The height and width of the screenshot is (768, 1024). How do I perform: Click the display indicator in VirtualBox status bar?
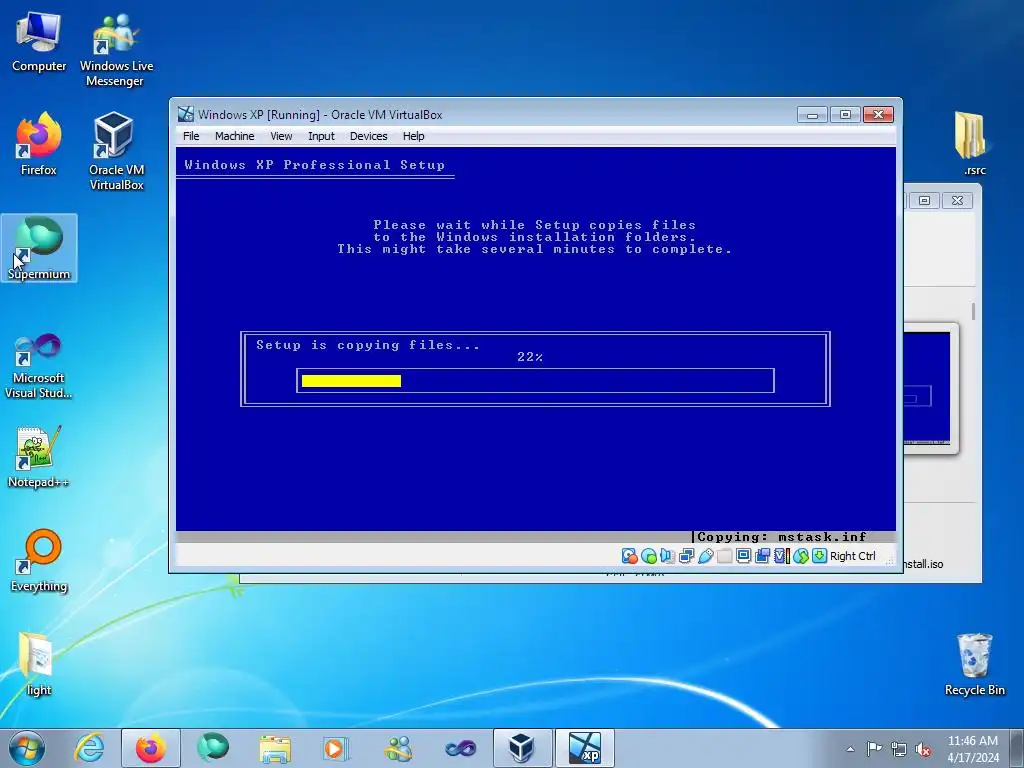(743, 556)
